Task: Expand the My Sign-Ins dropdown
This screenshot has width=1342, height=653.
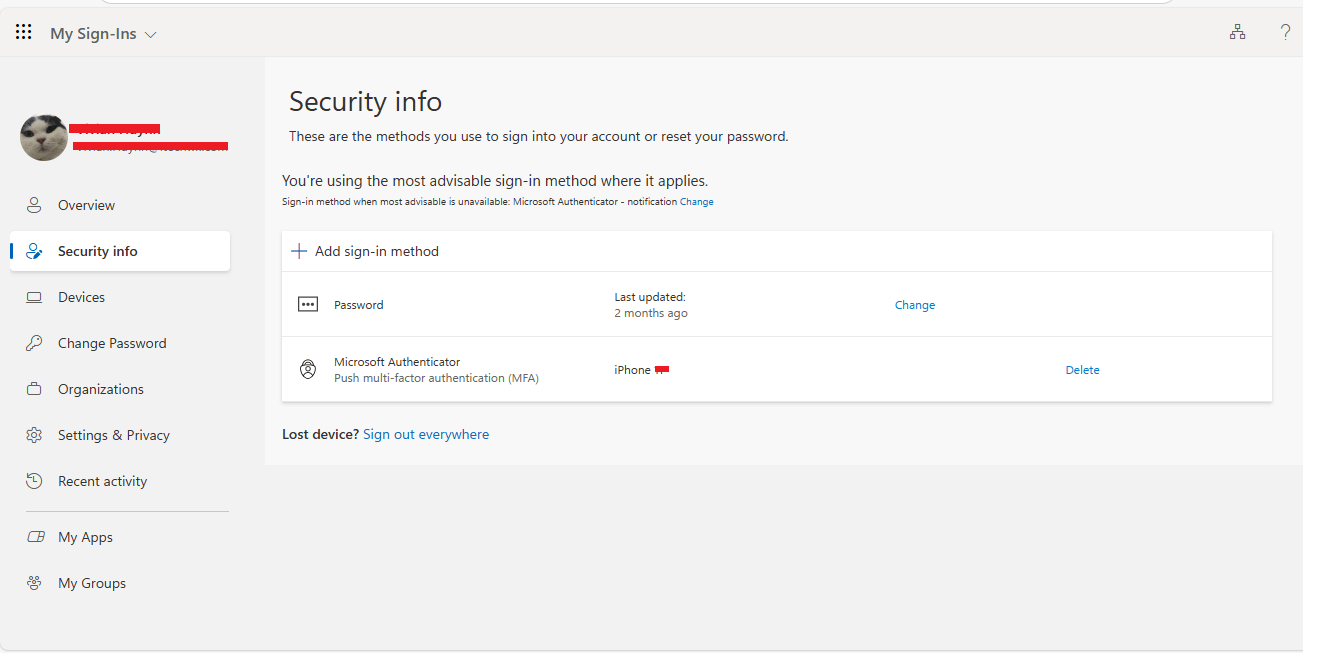Action: click(x=150, y=33)
